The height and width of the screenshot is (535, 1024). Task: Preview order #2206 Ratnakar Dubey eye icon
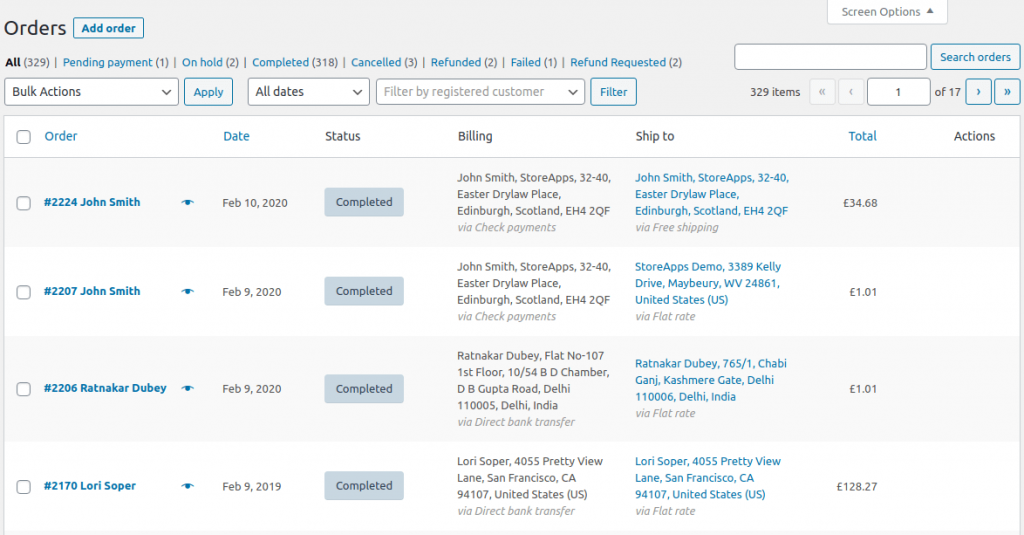pos(187,388)
